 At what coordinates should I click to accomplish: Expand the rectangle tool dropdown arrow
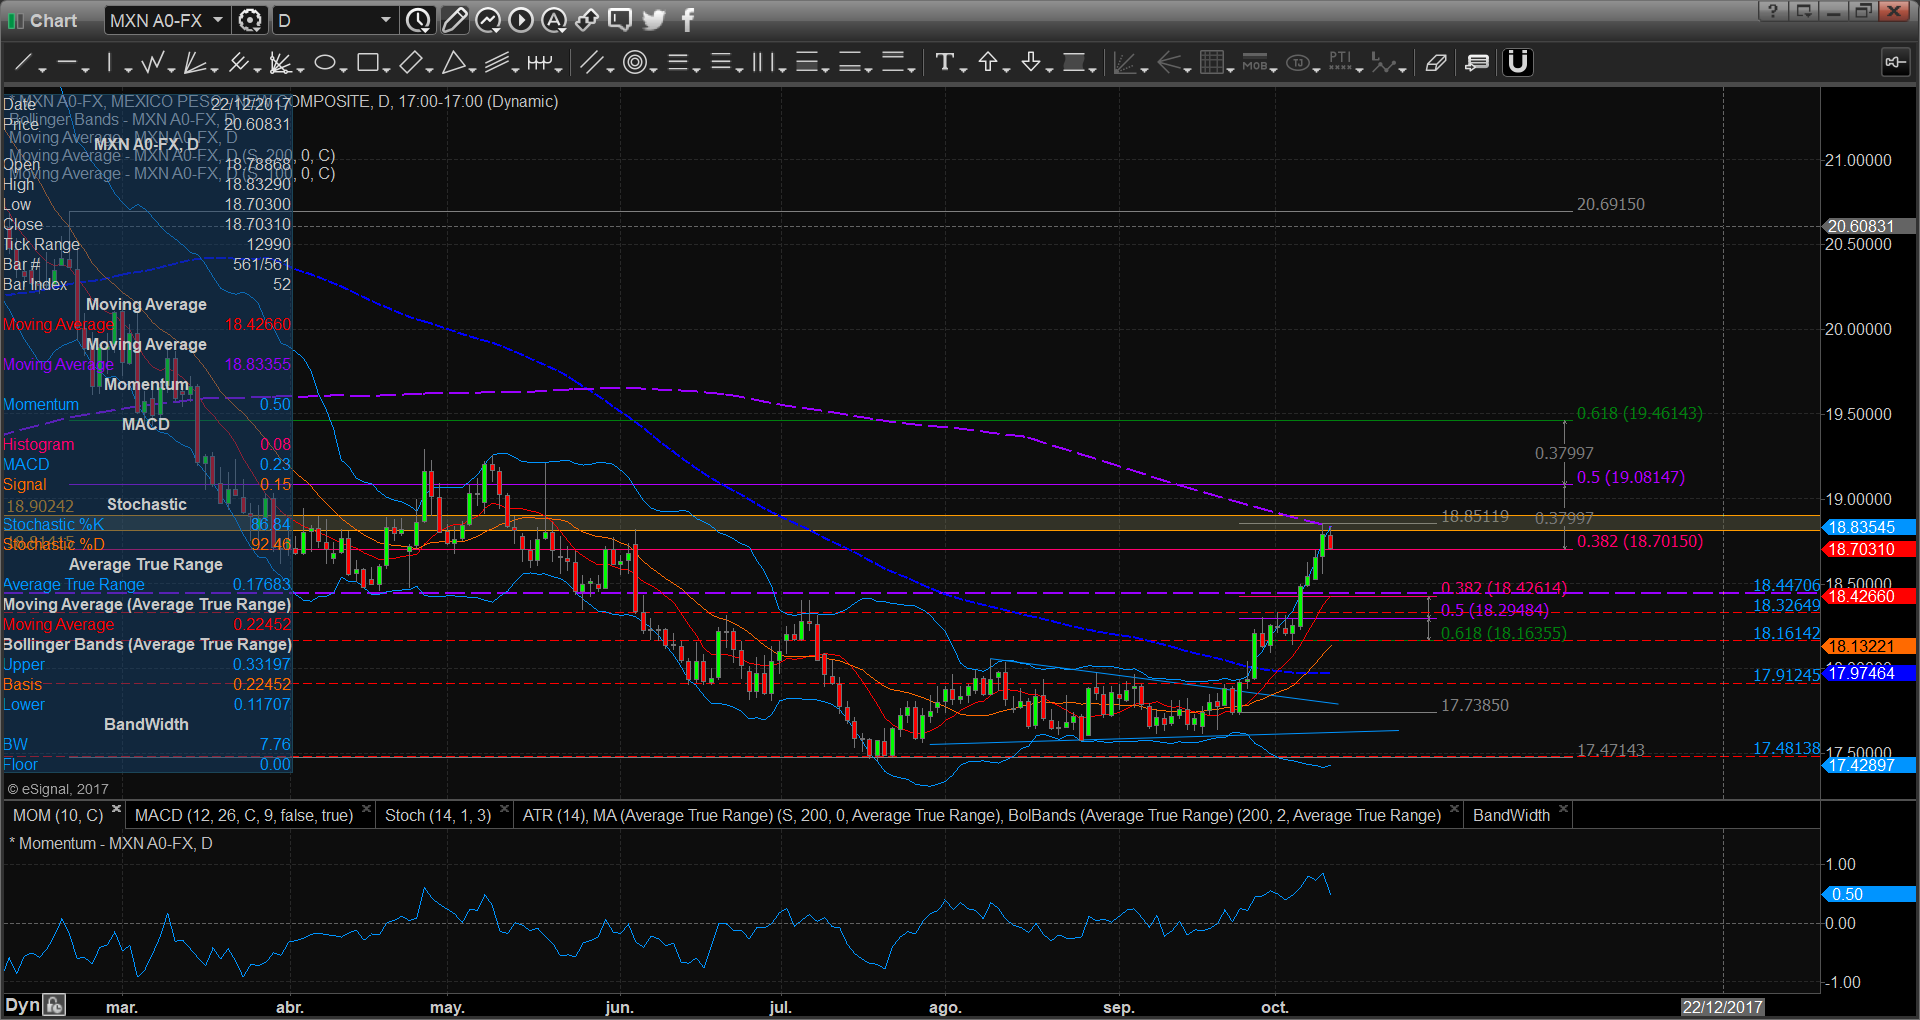[x=386, y=69]
